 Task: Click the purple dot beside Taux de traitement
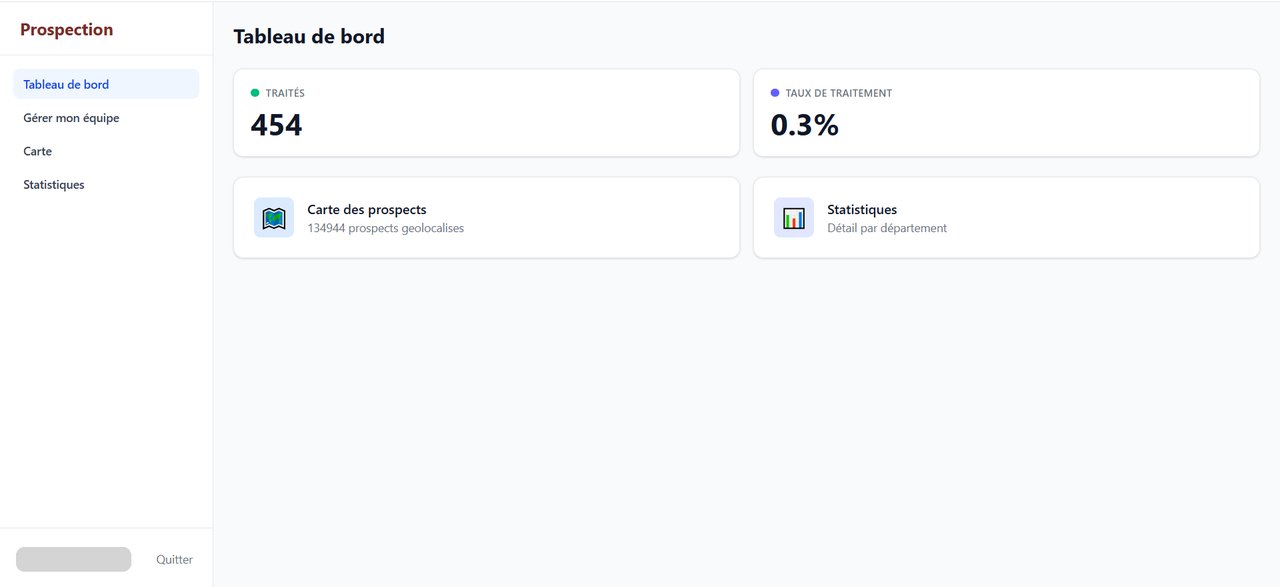coord(775,93)
